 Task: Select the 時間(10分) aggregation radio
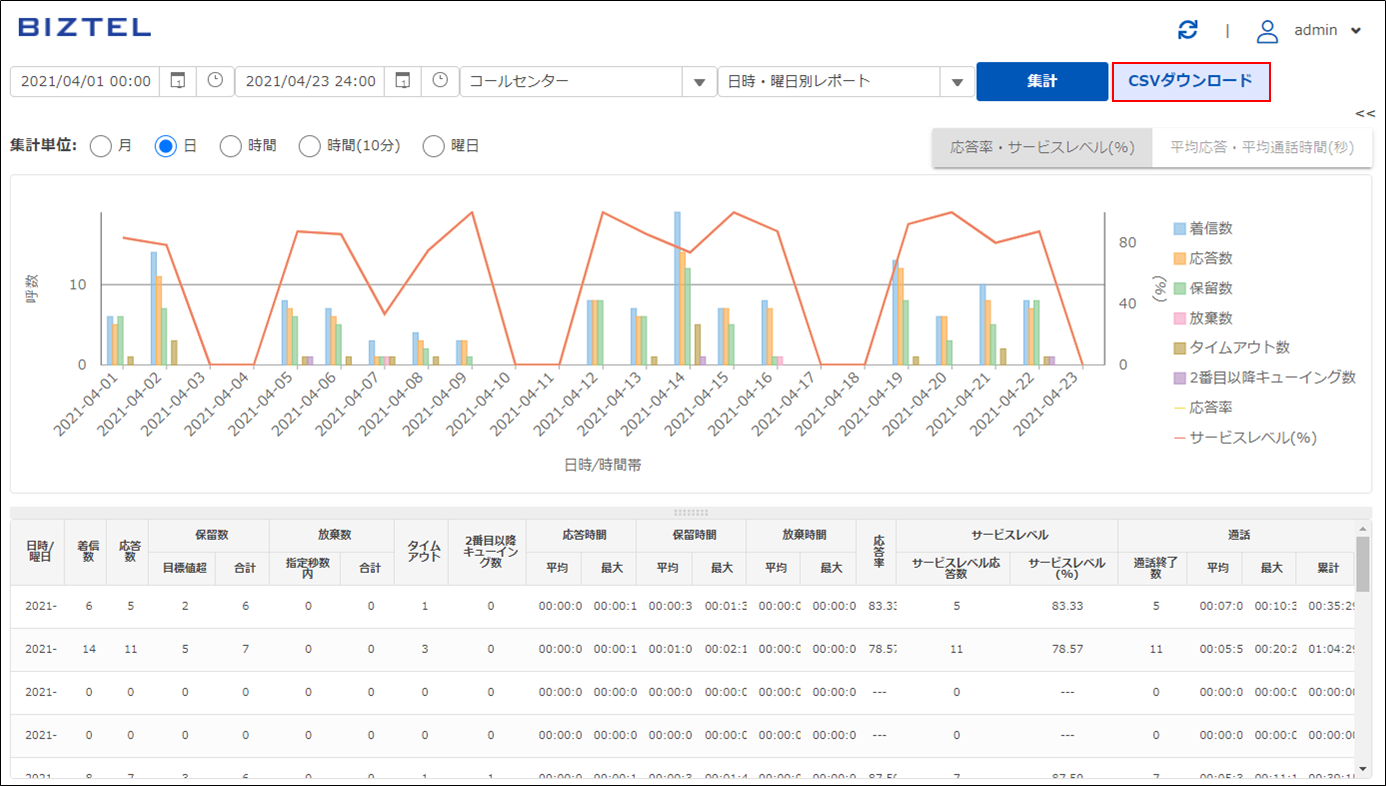[x=310, y=146]
